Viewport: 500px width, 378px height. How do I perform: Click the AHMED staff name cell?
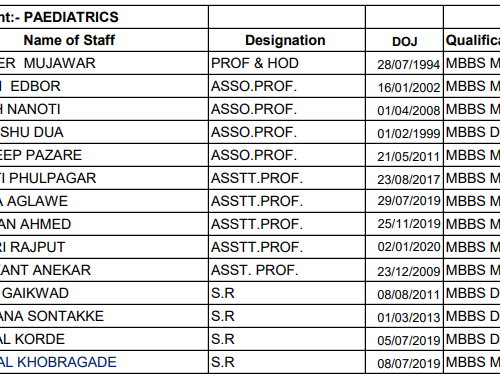[x=104, y=224]
